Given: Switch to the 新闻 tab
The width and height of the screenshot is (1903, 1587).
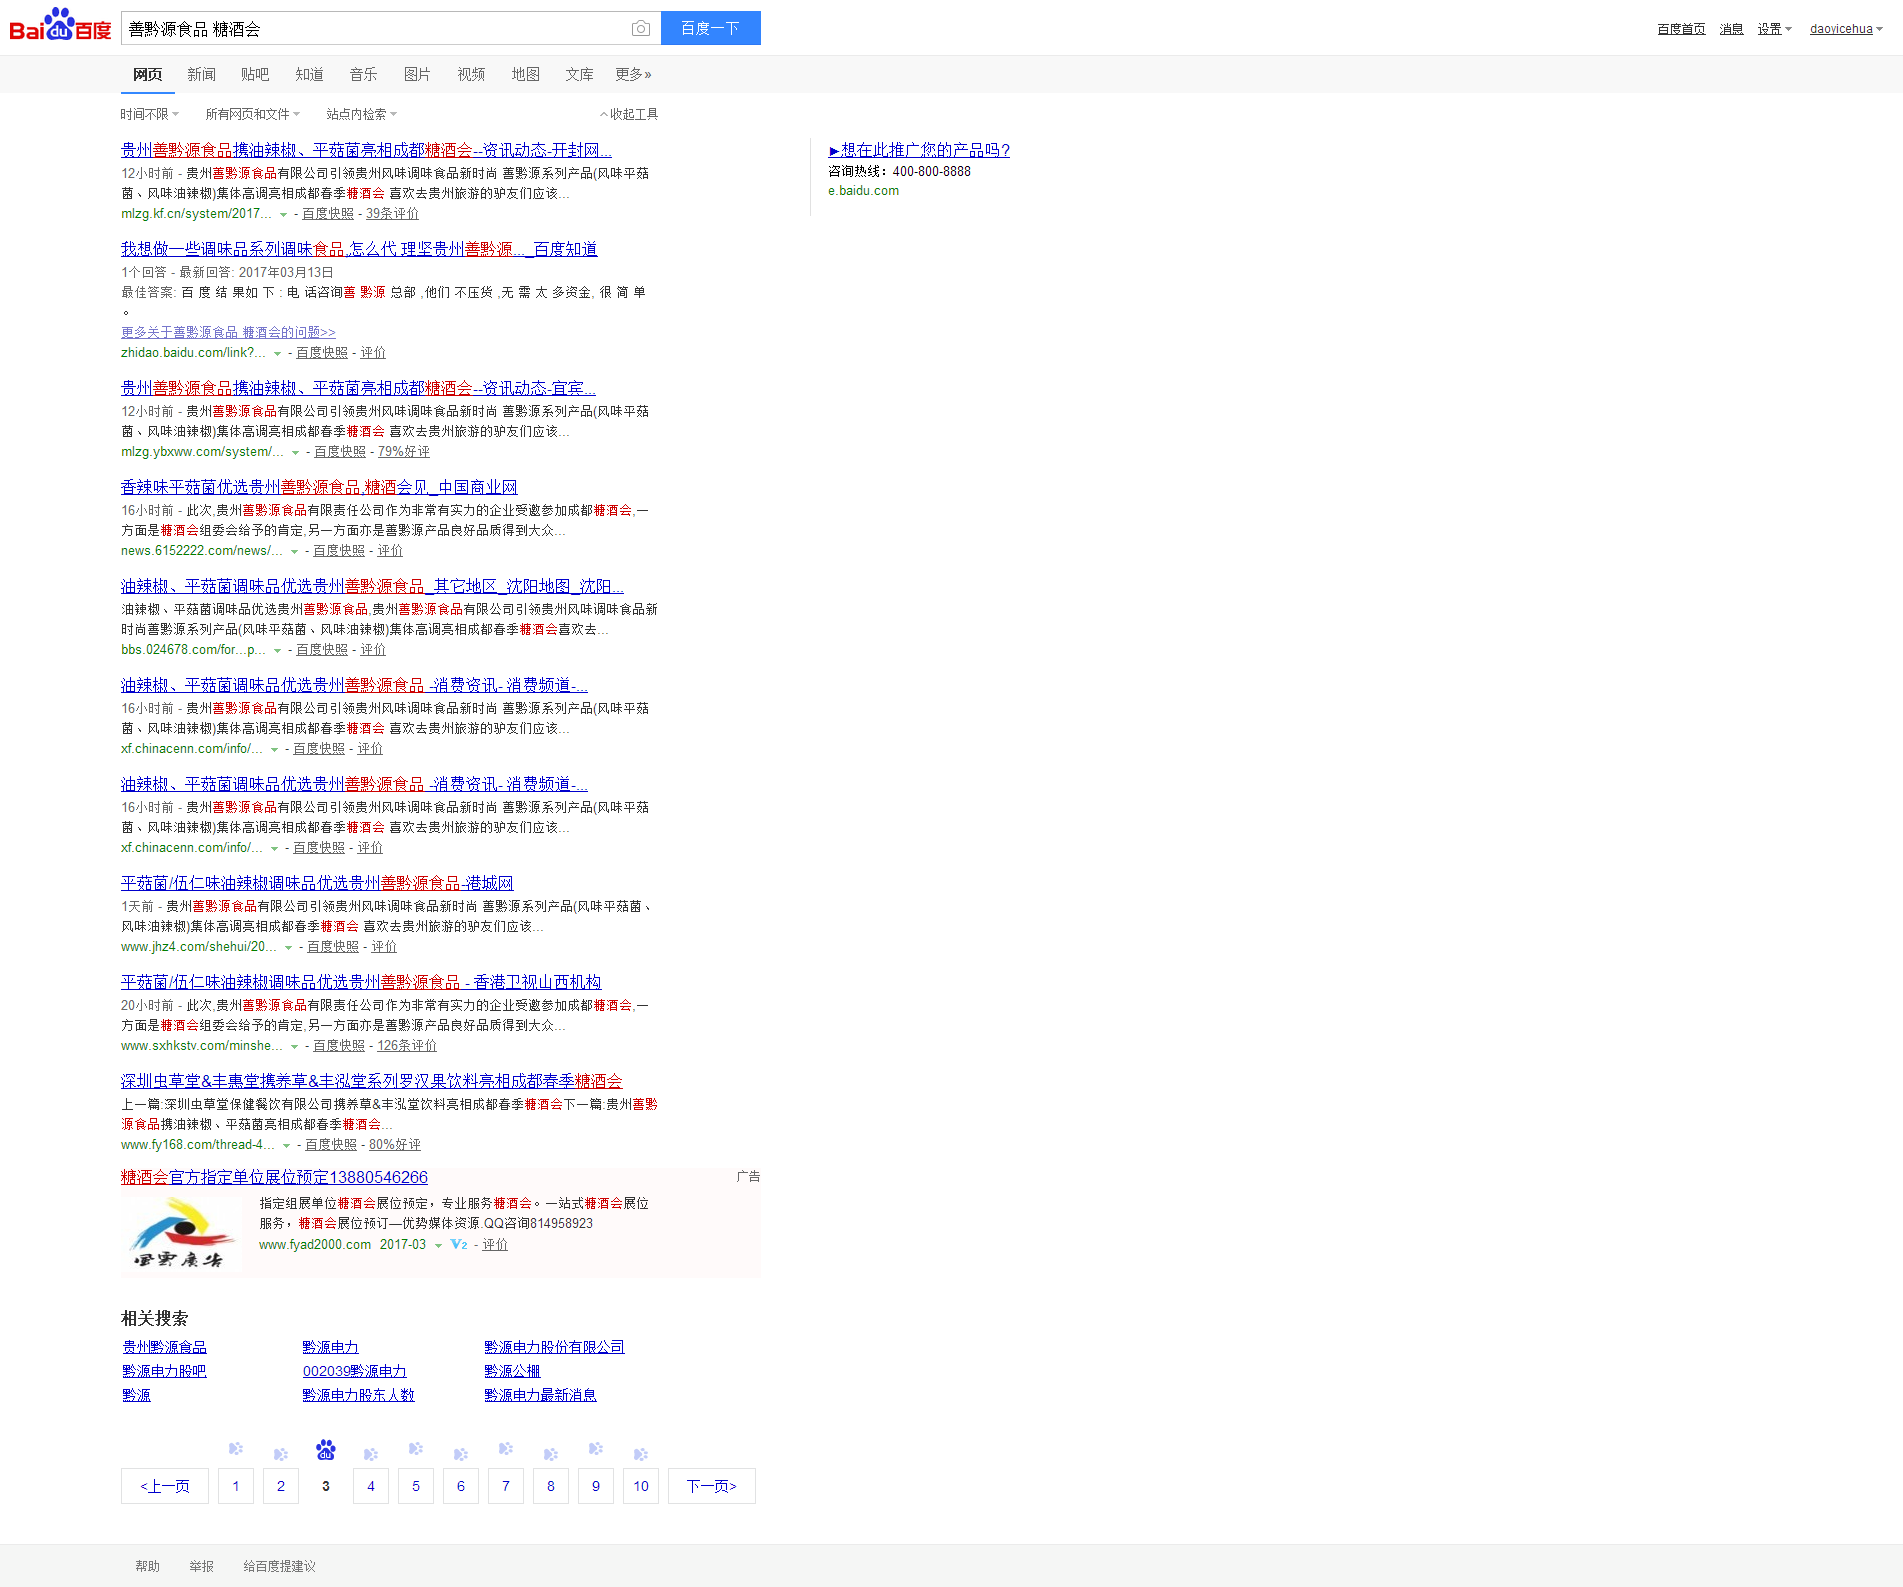Looking at the screenshot, I should tap(201, 74).
